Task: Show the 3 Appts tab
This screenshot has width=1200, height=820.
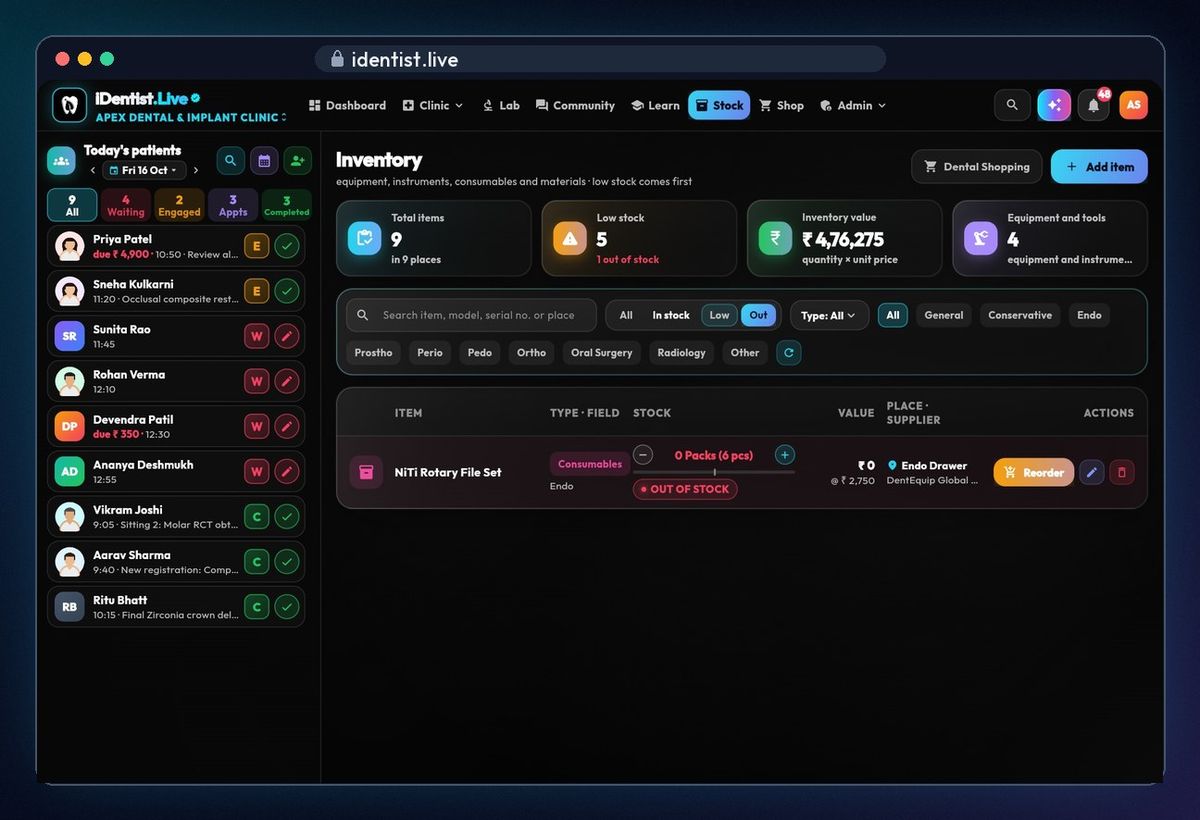Action: (233, 205)
